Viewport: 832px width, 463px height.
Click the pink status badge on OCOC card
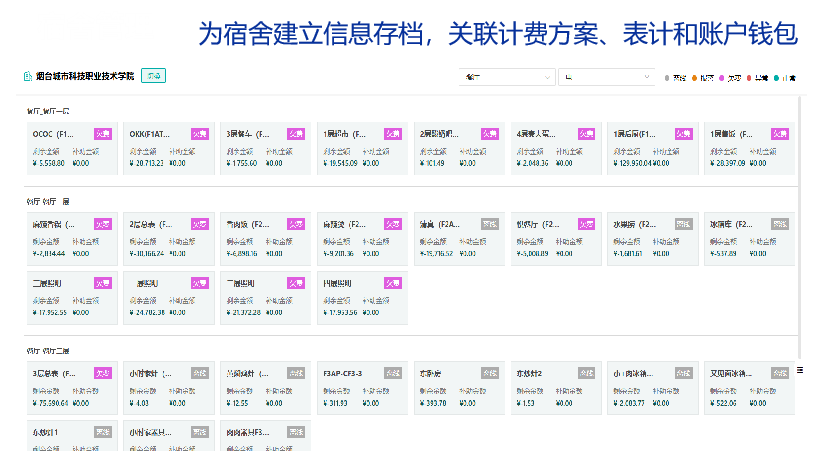pyautogui.click(x=102, y=134)
